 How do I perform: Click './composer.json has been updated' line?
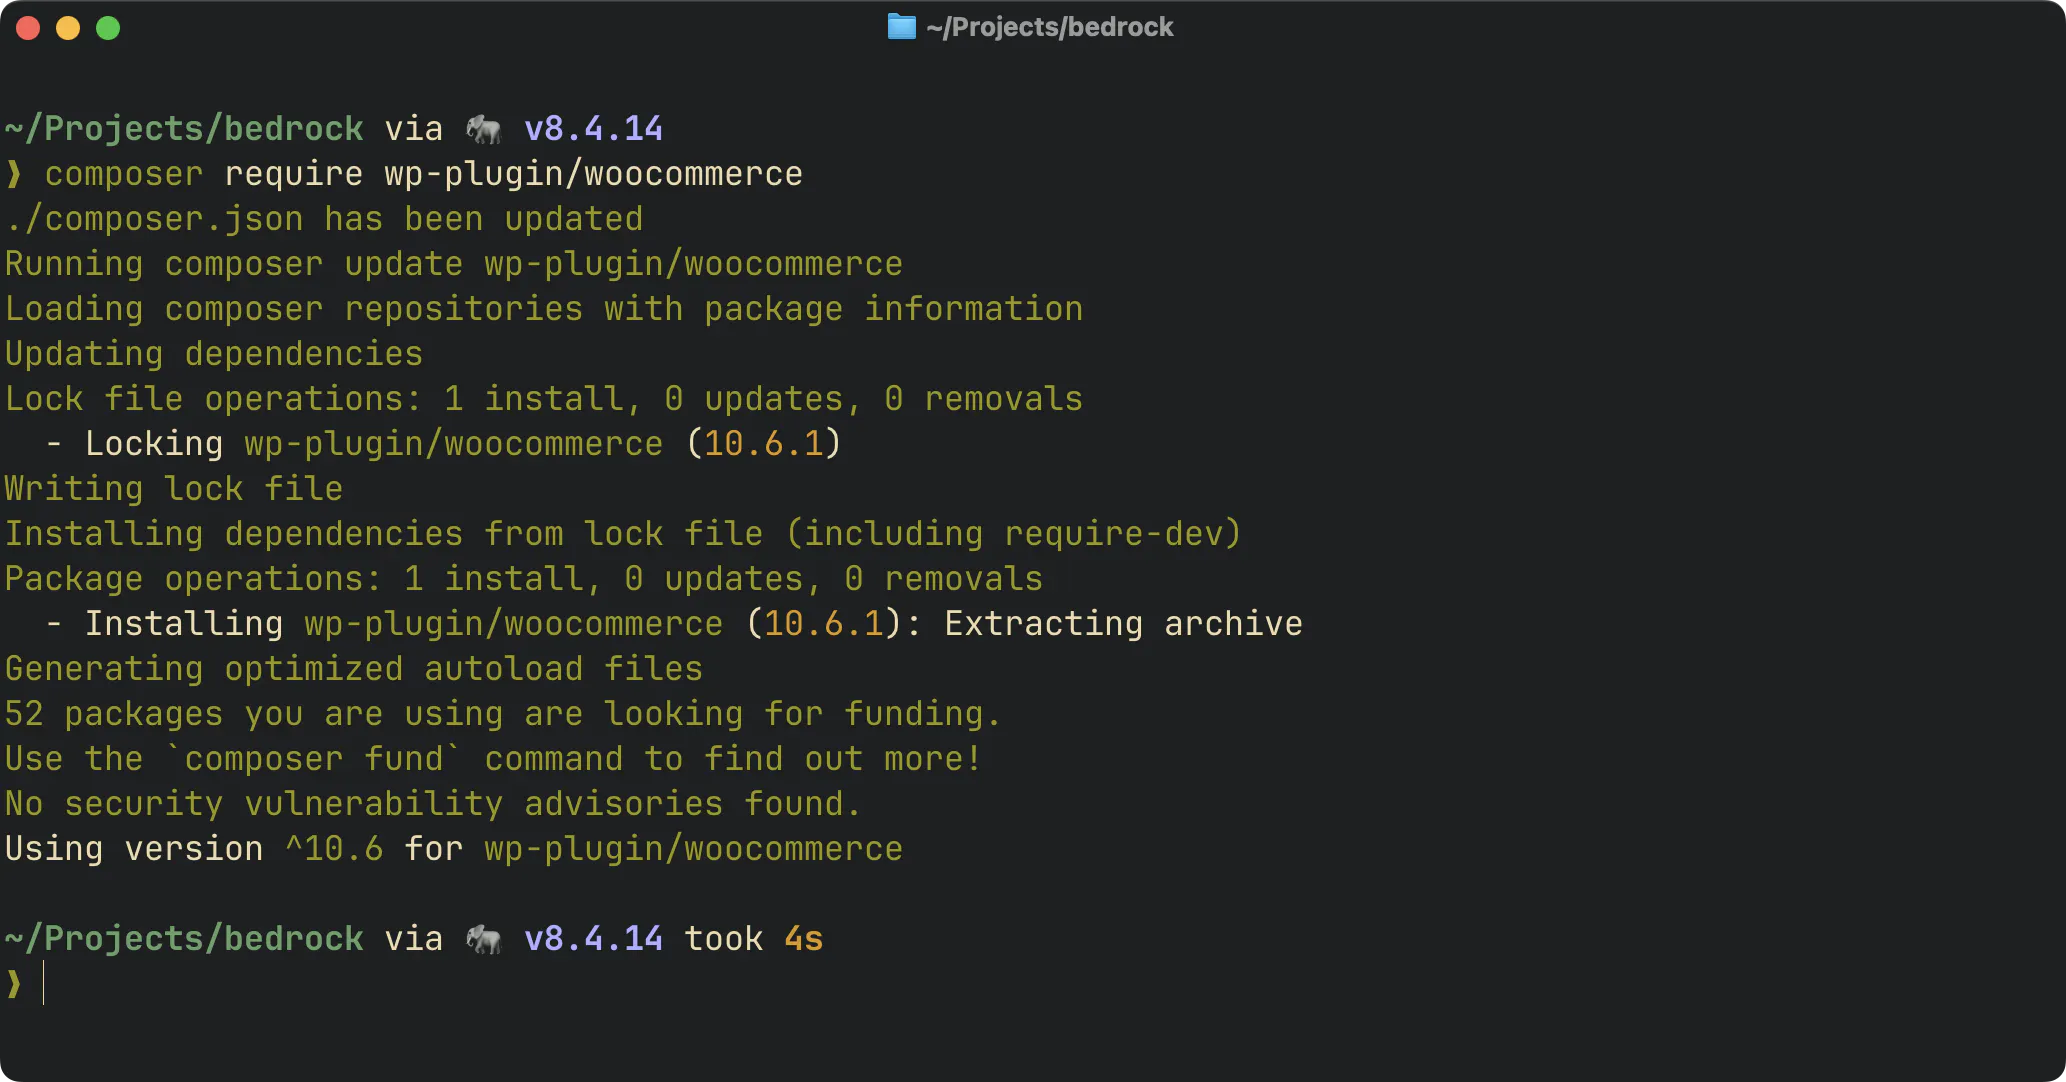click(324, 219)
